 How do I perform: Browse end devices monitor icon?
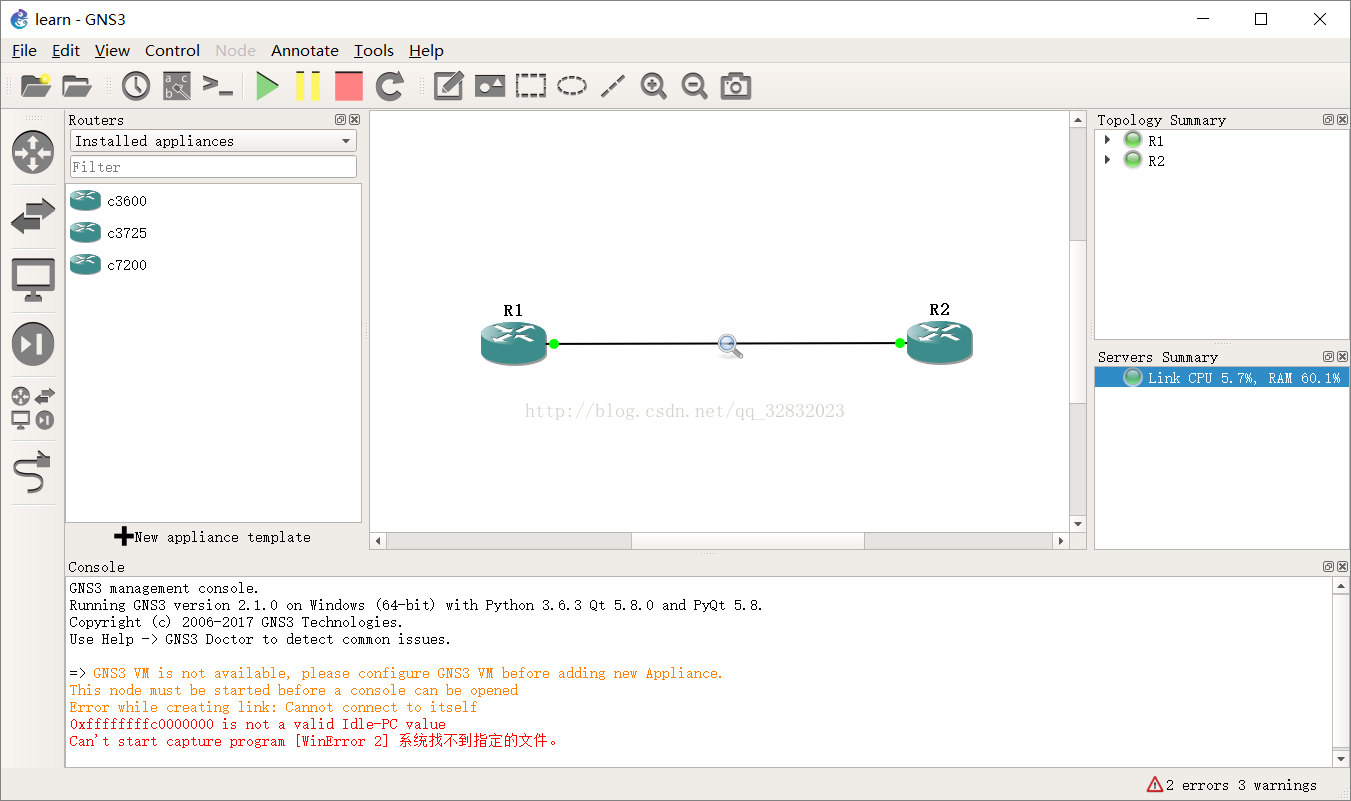[33, 280]
